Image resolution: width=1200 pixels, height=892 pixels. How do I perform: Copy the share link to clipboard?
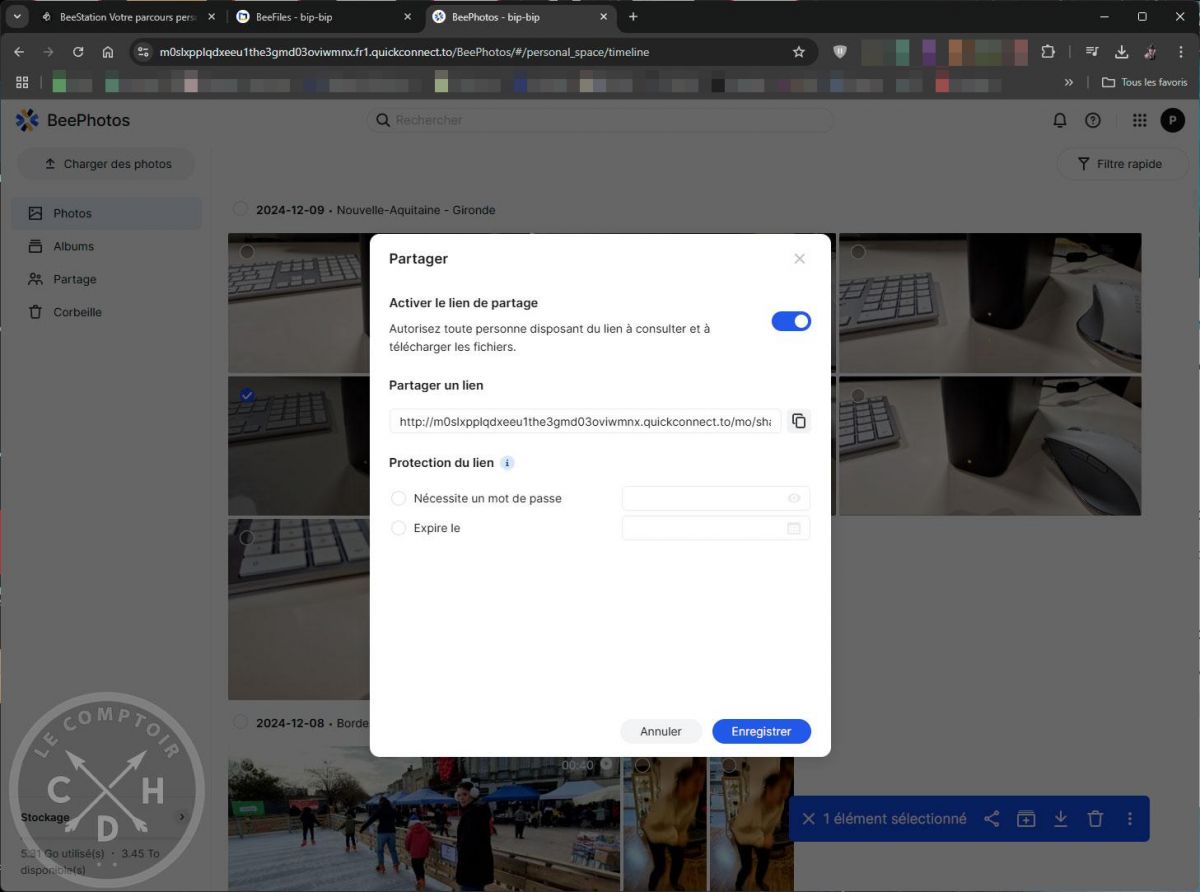tap(798, 421)
